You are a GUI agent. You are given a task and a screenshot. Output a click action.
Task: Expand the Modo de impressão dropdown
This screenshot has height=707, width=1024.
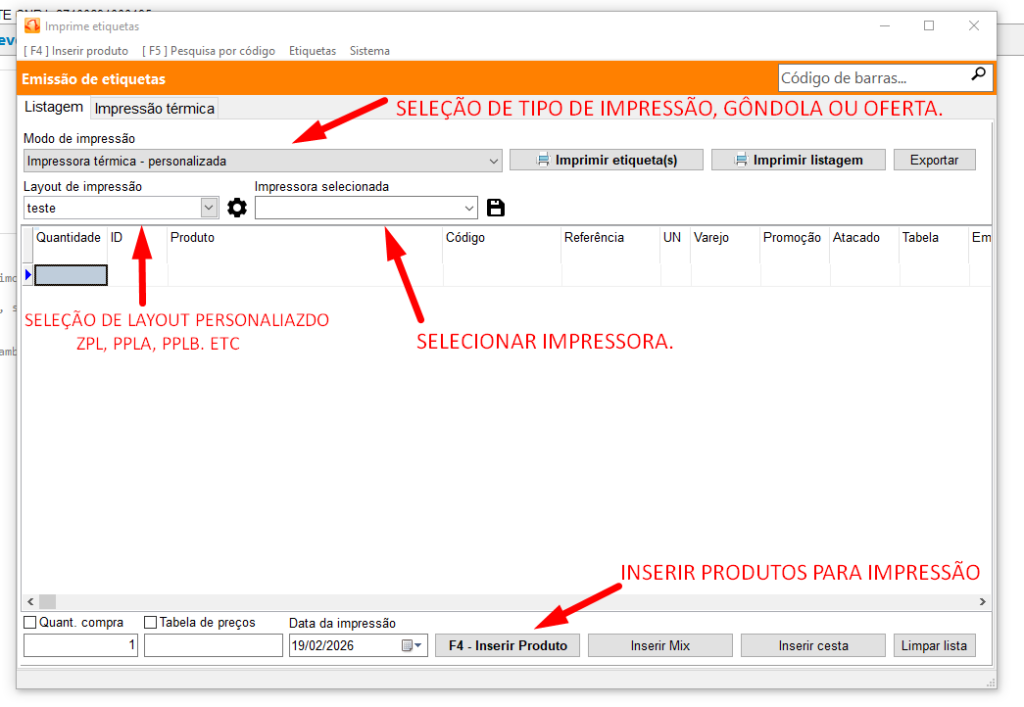(x=494, y=160)
